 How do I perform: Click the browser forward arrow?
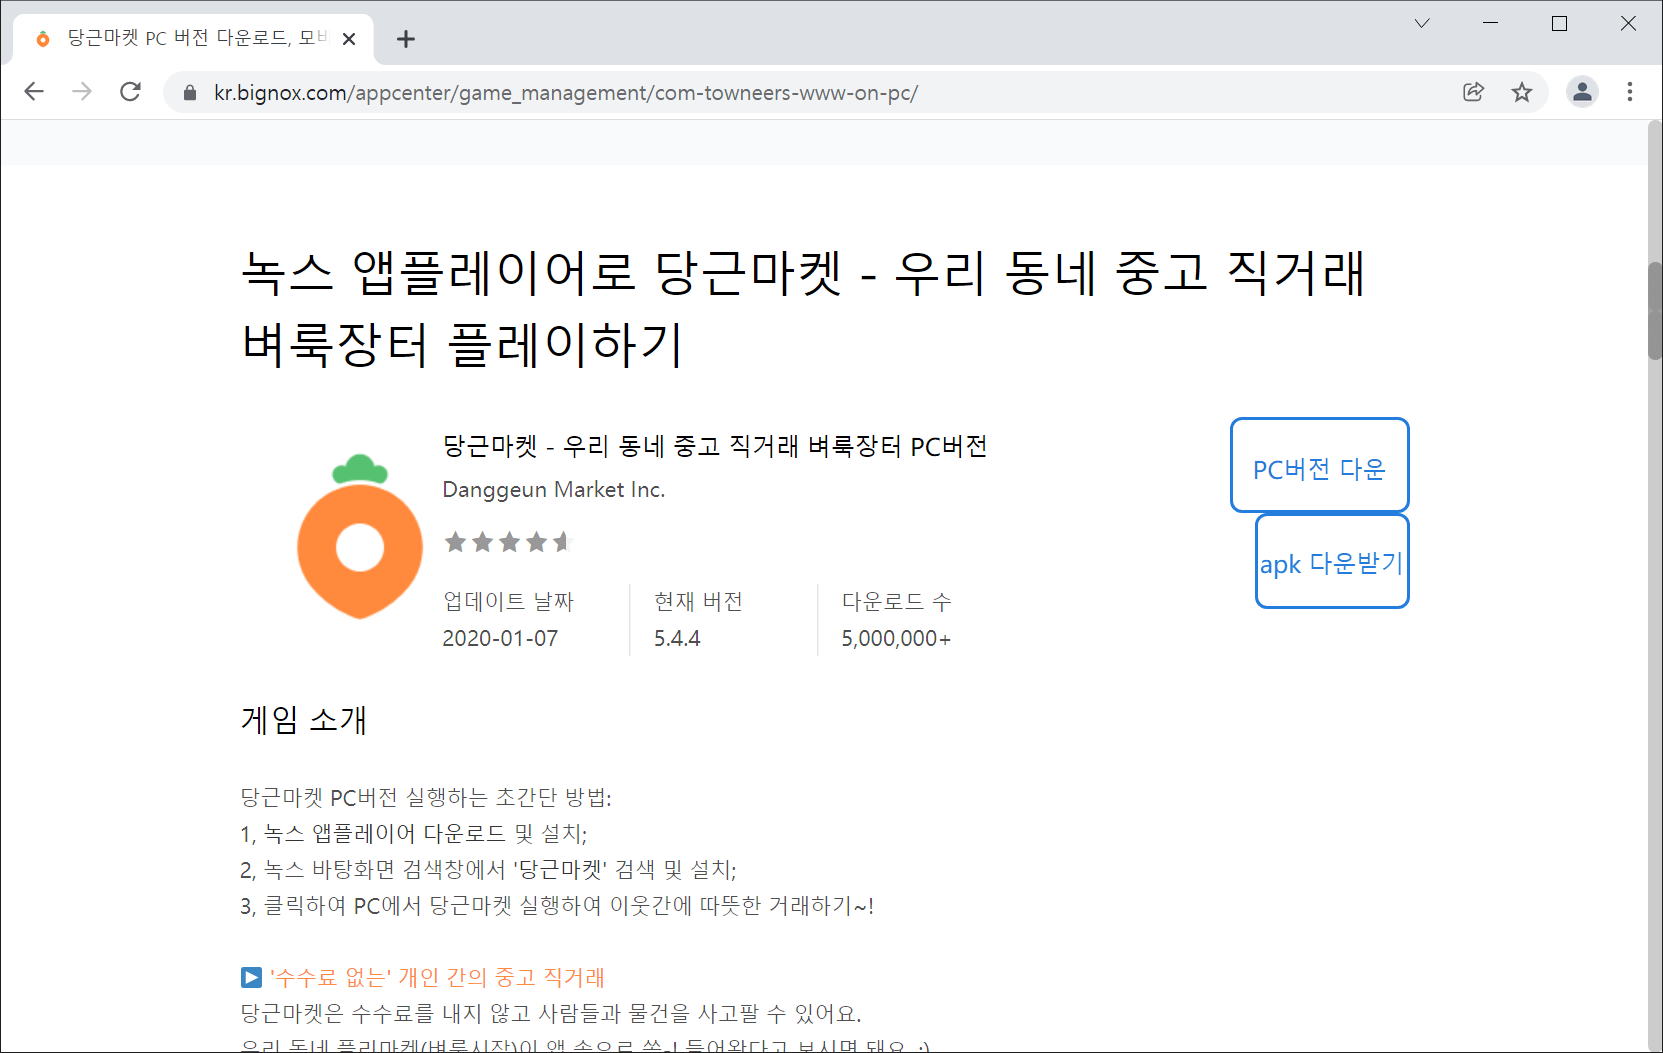[x=82, y=92]
